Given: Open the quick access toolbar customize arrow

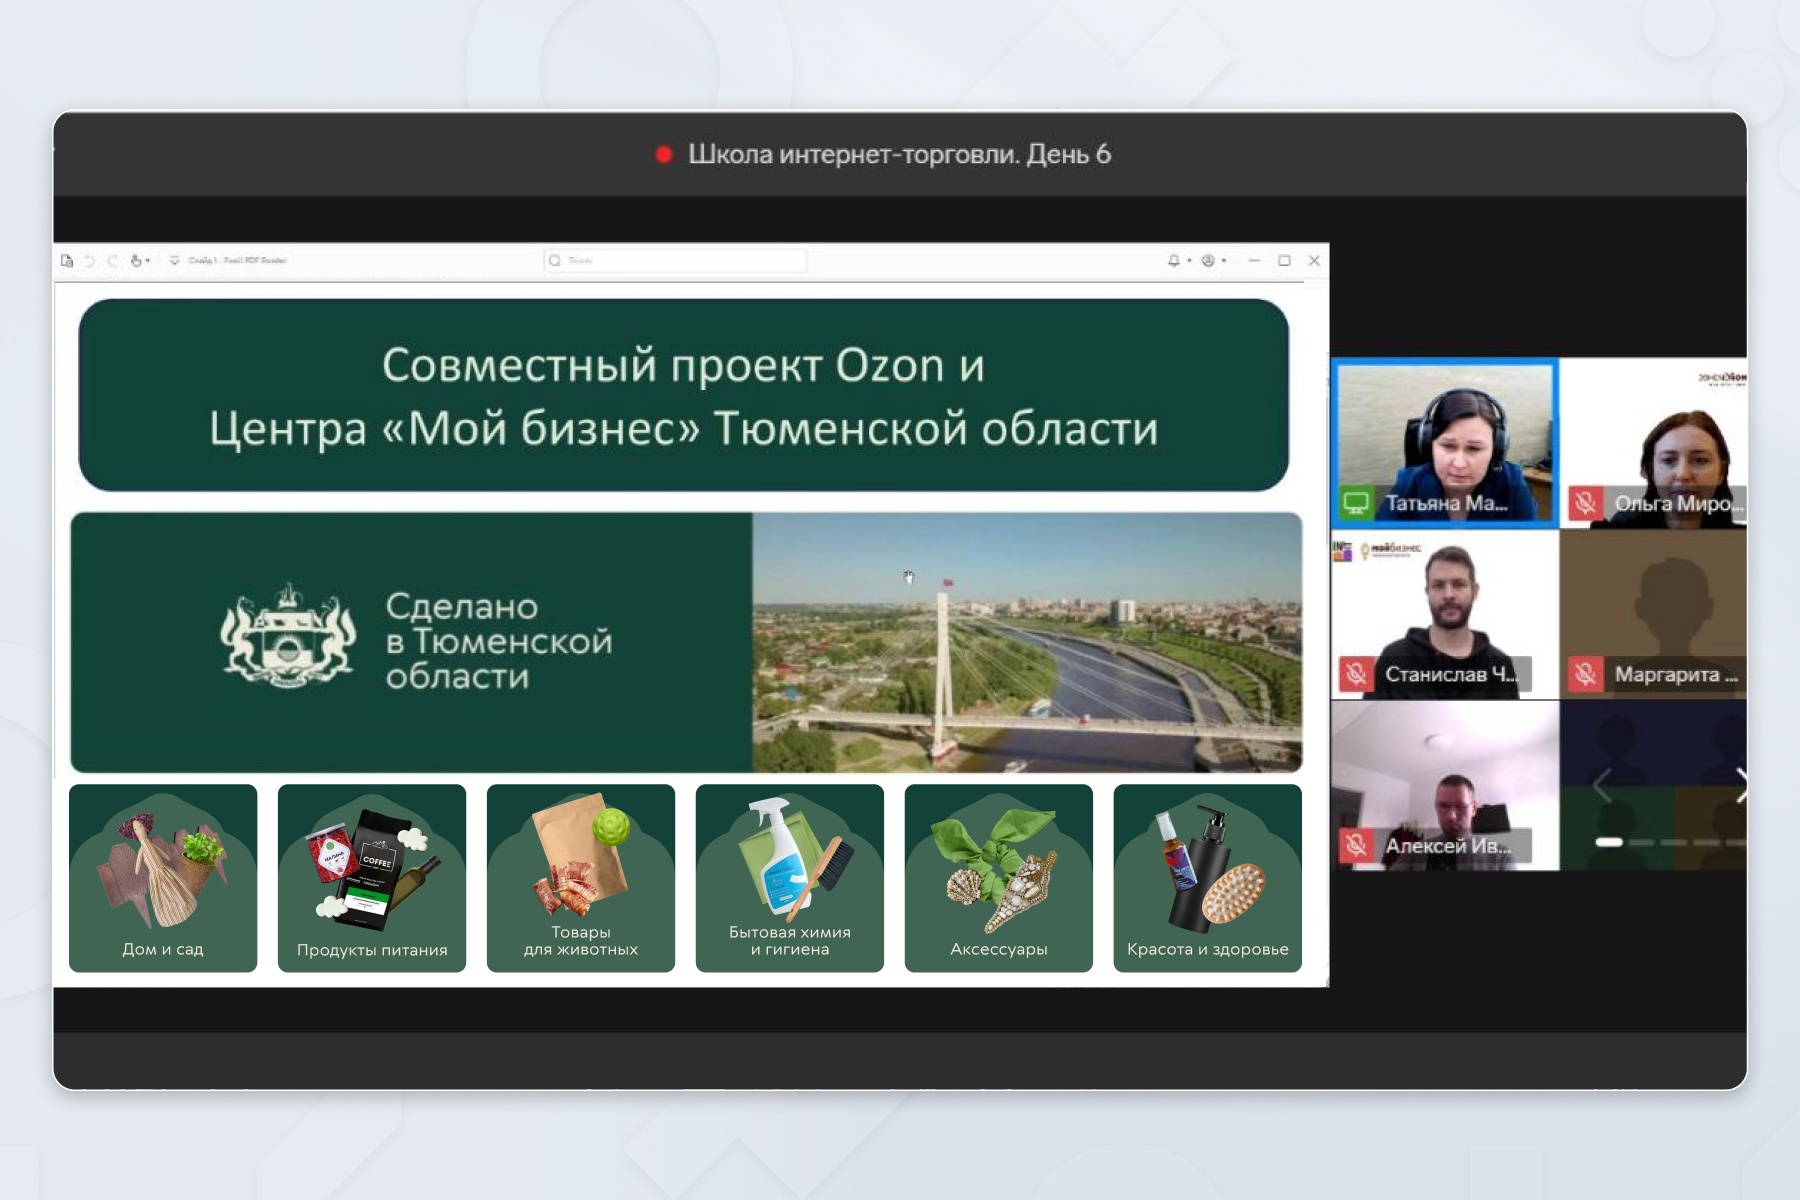Looking at the screenshot, I should click(x=174, y=261).
